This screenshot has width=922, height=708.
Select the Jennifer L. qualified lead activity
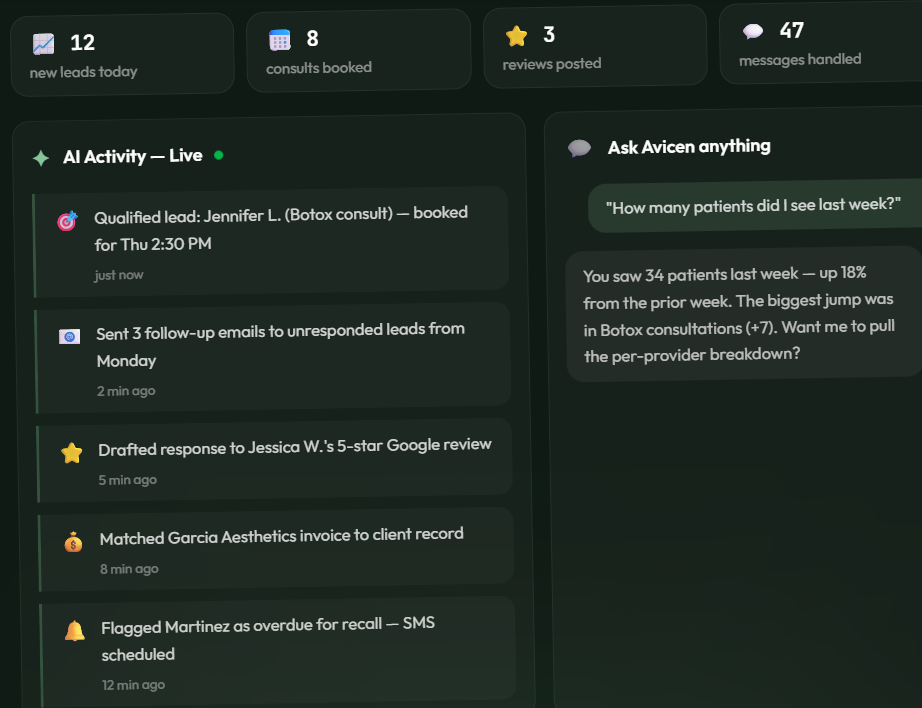click(x=271, y=242)
